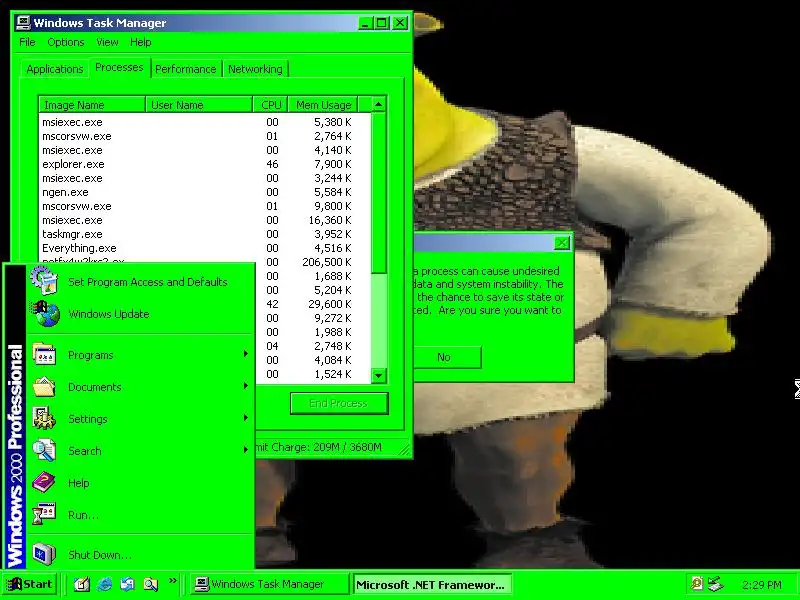
Task: Open Outlook Express quick launch icon
Action: pos(128,584)
